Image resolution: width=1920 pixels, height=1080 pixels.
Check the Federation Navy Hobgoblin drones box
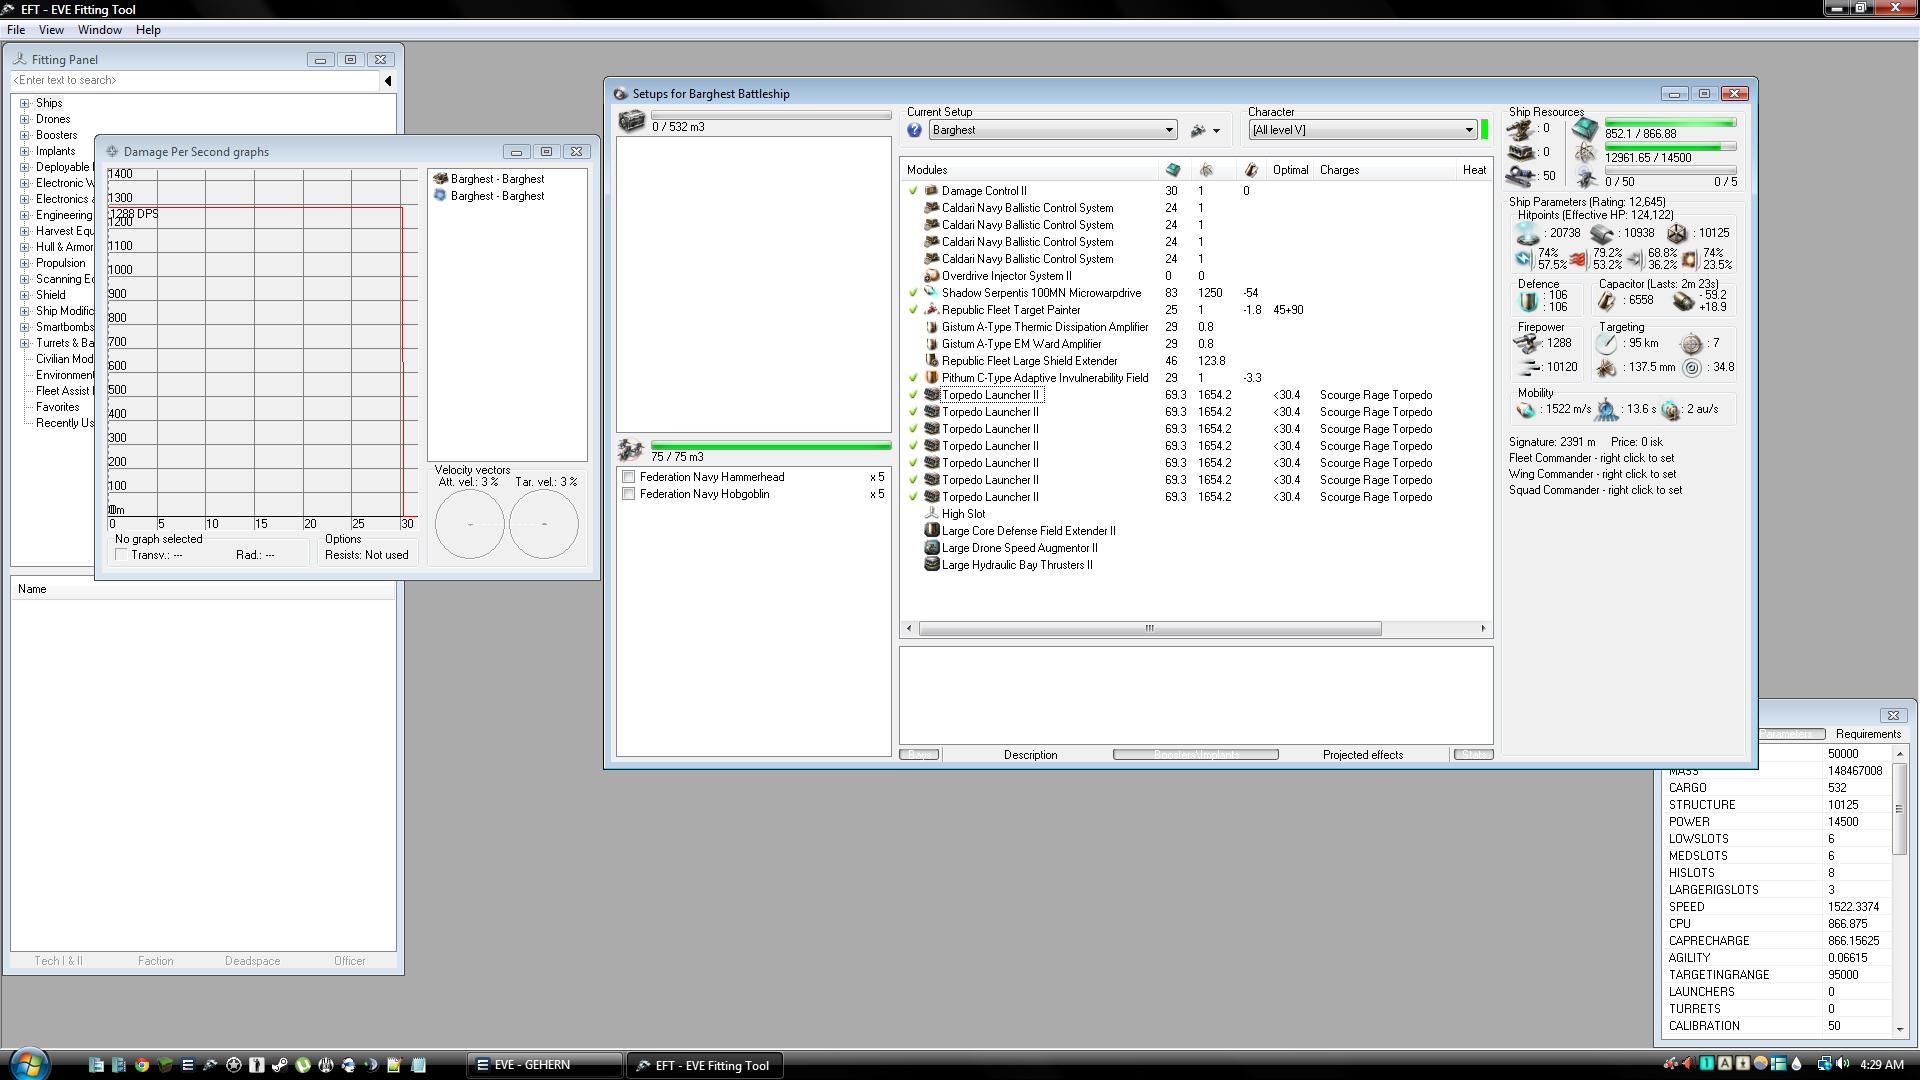click(629, 494)
